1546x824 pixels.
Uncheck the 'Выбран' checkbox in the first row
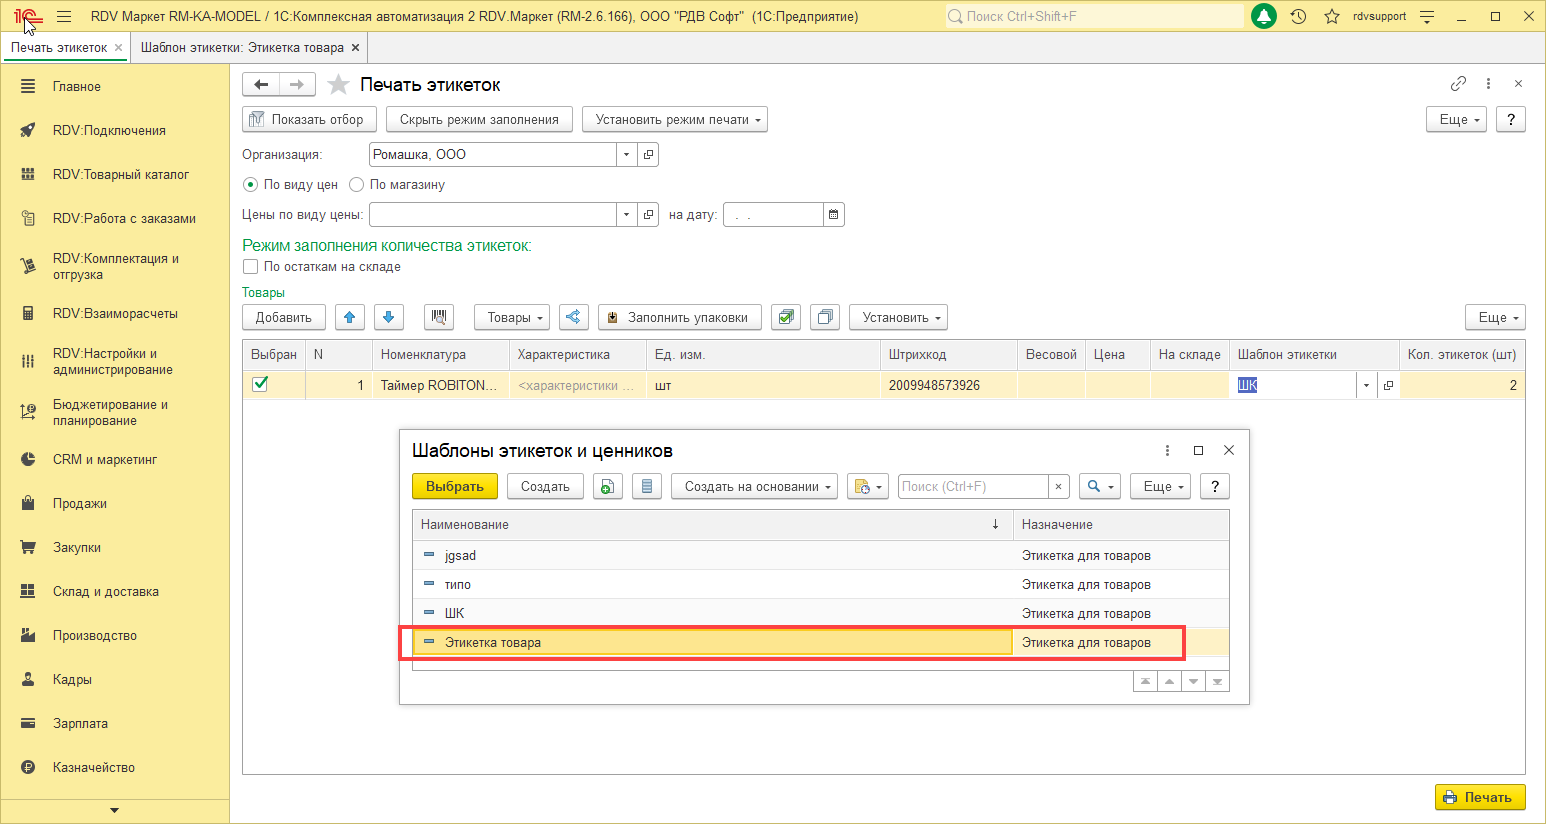pyautogui.click(x=260, y=384)
